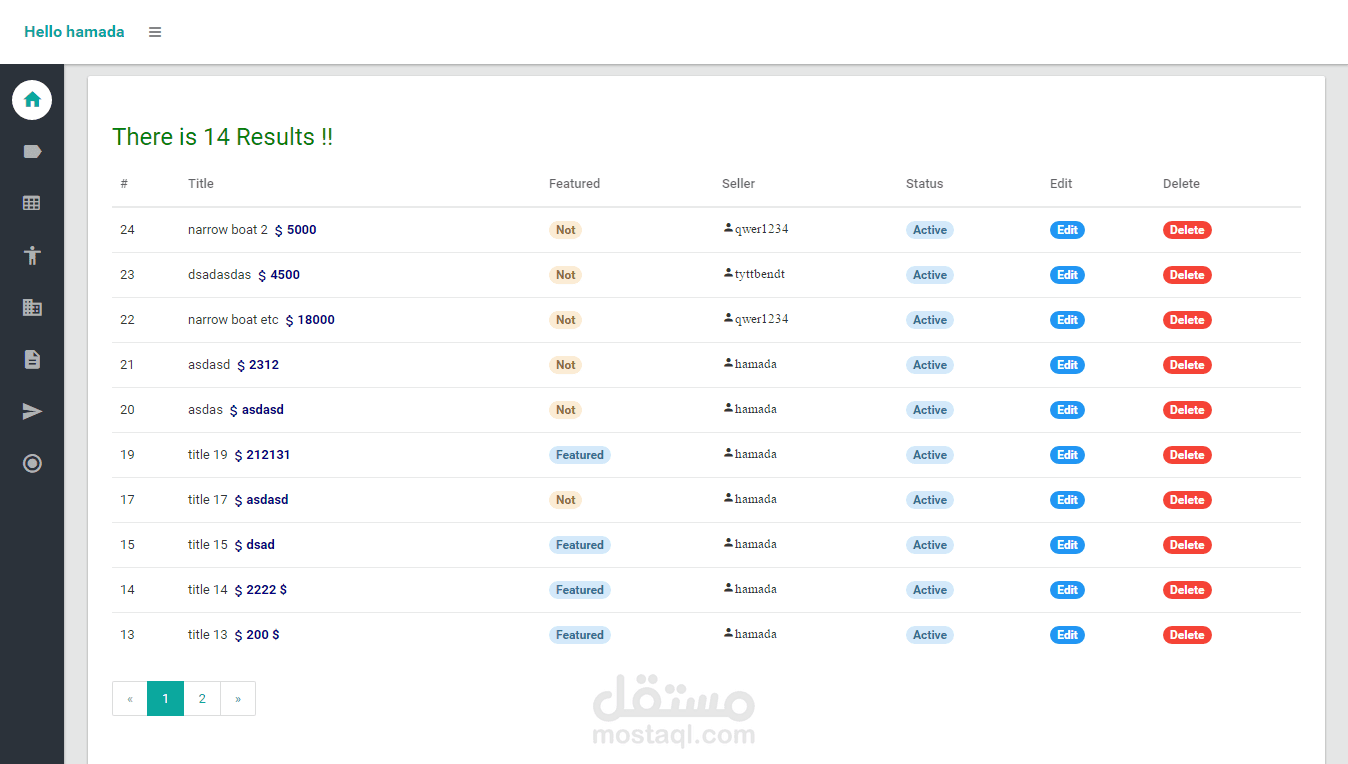Screen dimensions: 1348x764
Task: Click the Seller column header
Action: [738, 184]
